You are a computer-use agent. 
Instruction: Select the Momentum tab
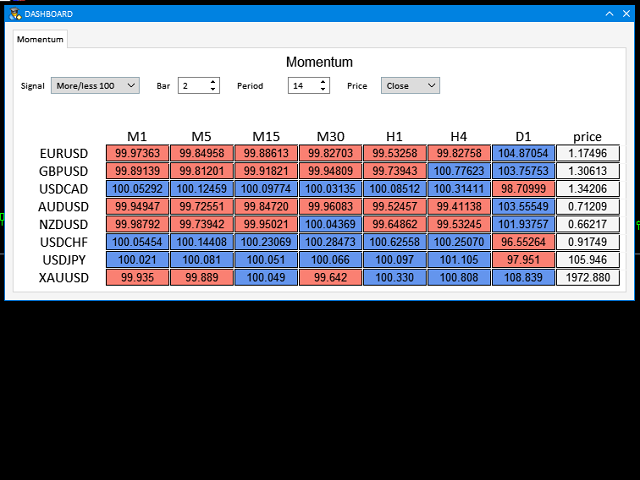tap(40, 39)
